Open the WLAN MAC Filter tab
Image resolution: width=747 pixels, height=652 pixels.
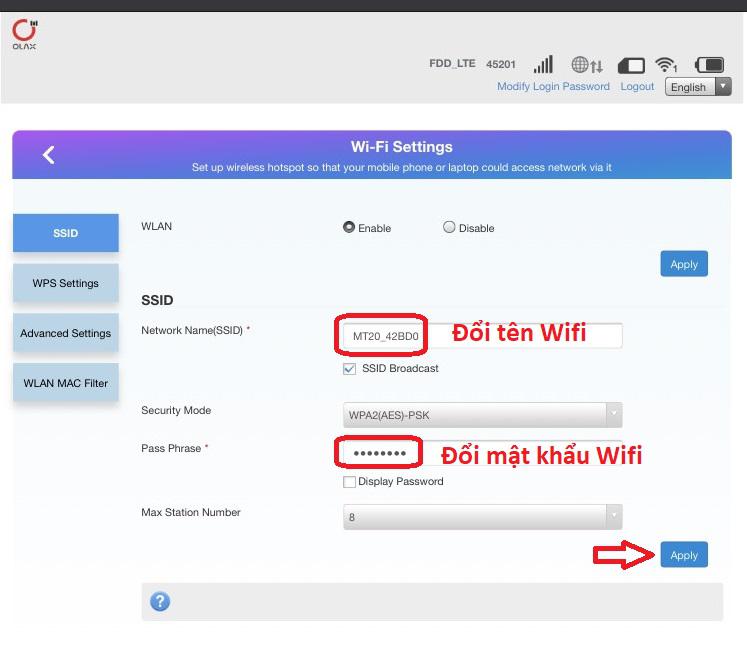coord(66,383)
